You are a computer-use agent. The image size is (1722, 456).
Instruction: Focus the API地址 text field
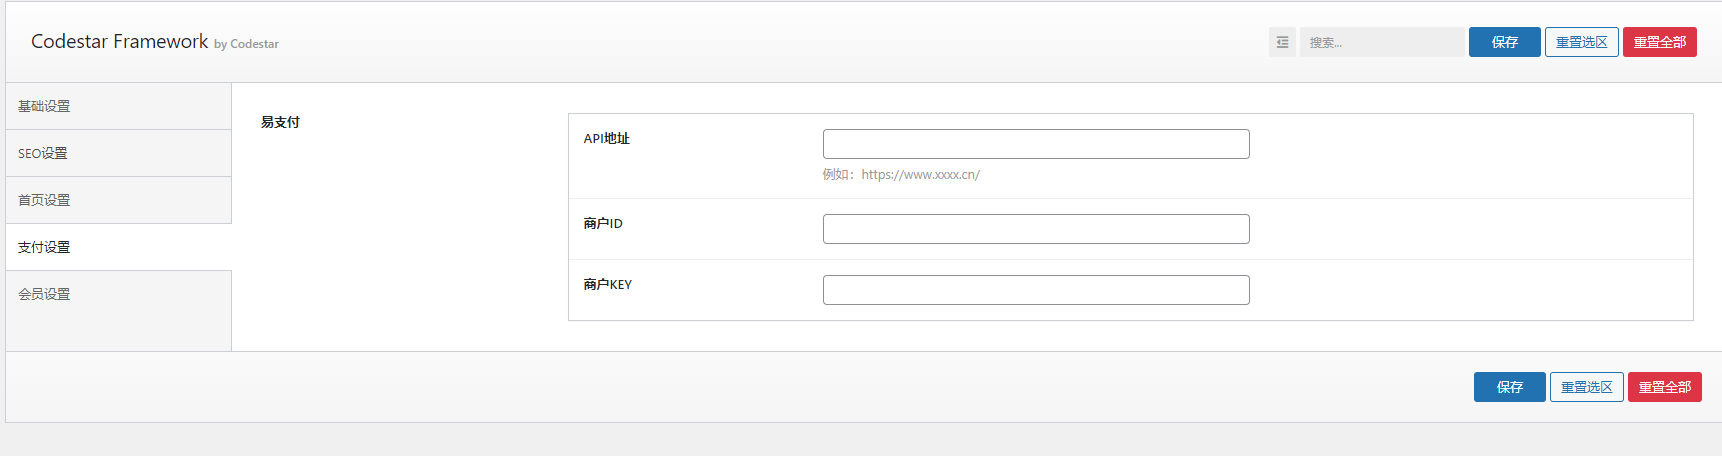(1036, 144)
